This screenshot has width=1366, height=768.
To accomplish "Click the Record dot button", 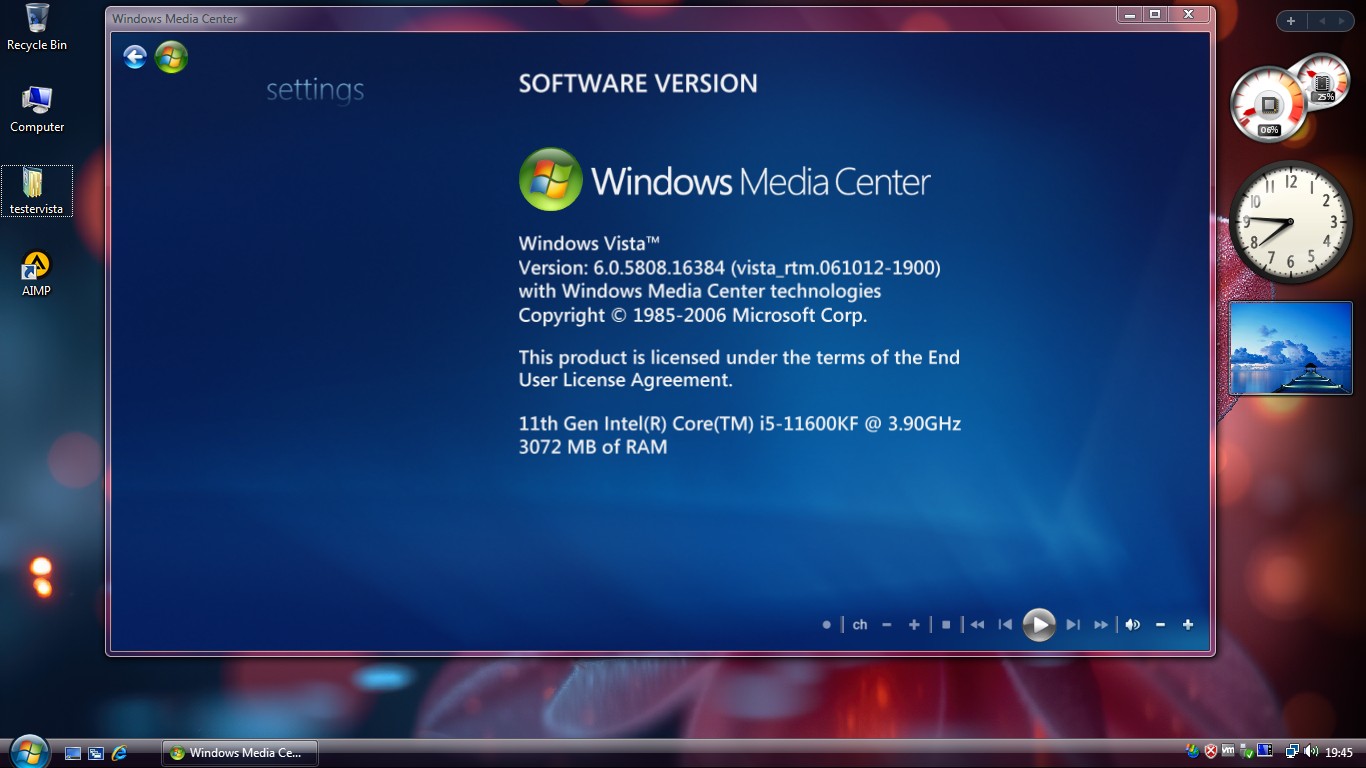I will click(x=826, y=625).
